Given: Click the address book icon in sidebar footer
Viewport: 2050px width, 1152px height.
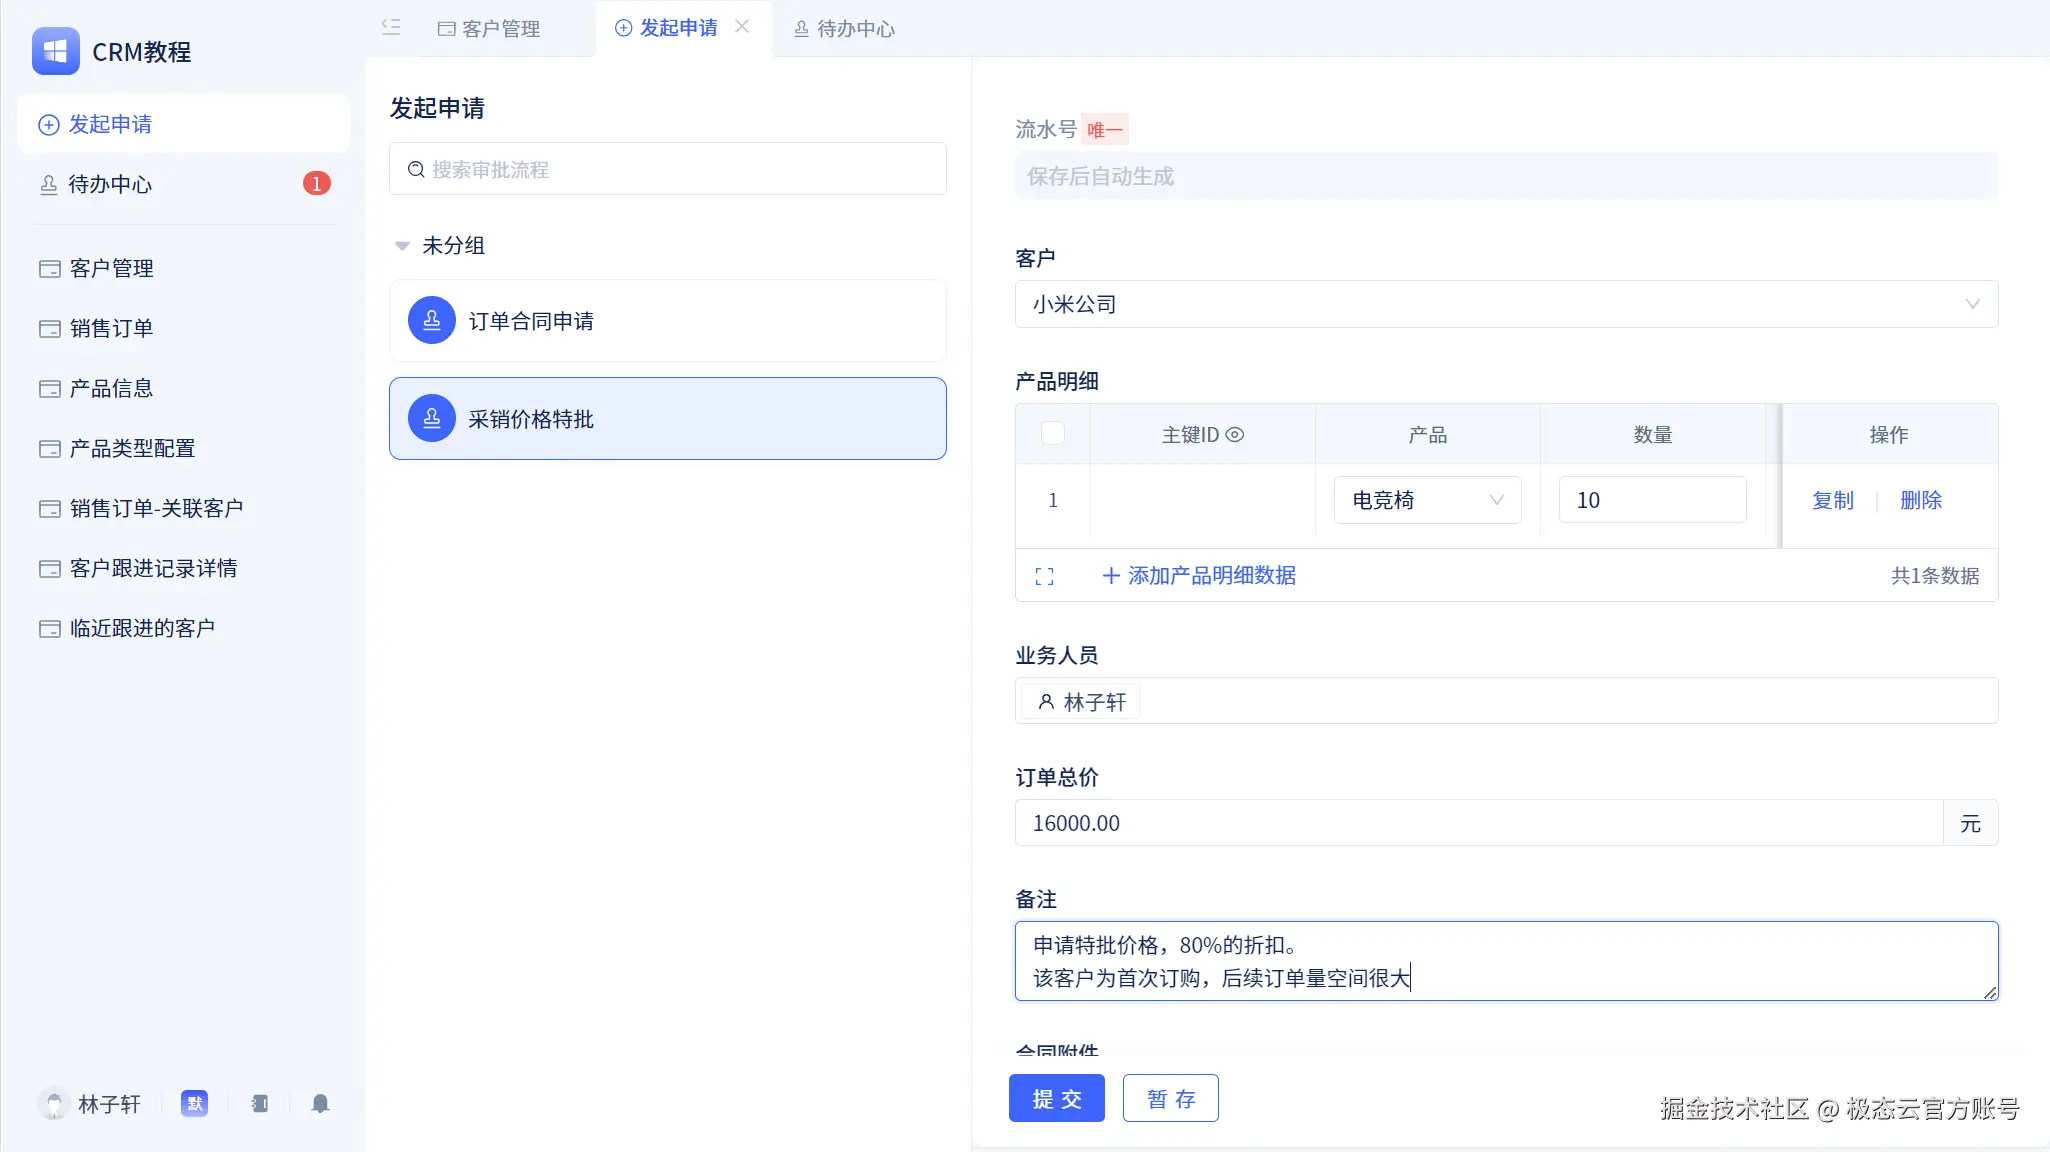Looking at the screenshot, I should click(x=260, y=1104).
